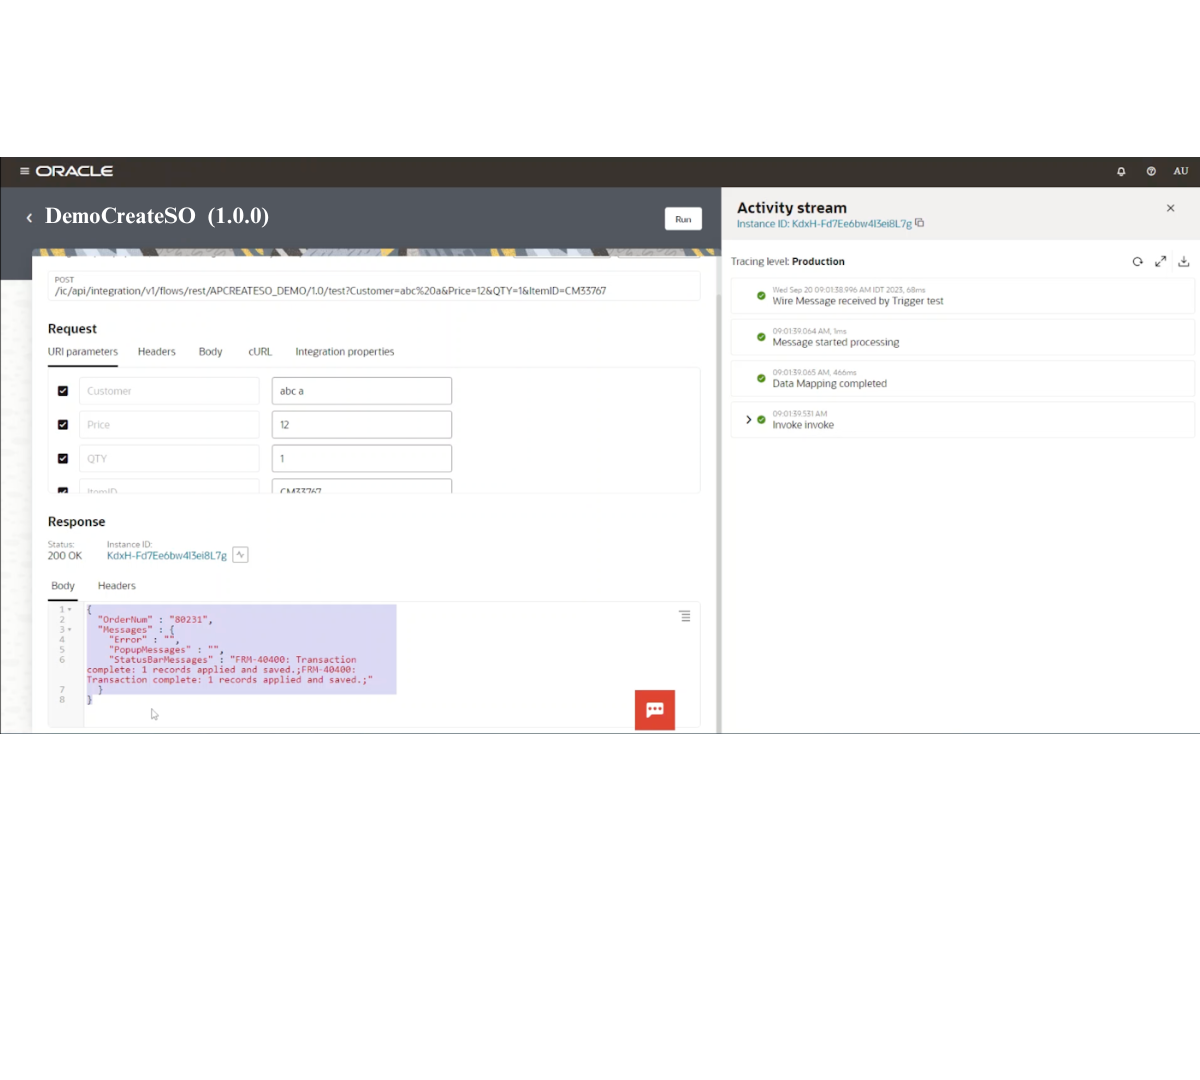Click status icon of Wire Message received

point(761,296)
